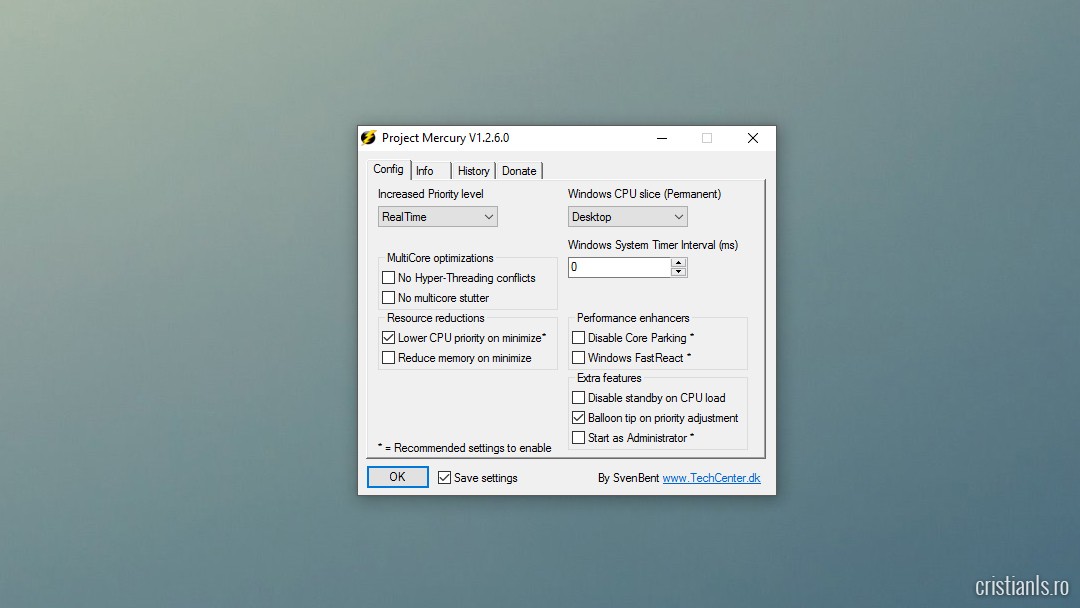Minimize the Project Mercury window

[662, 138]
